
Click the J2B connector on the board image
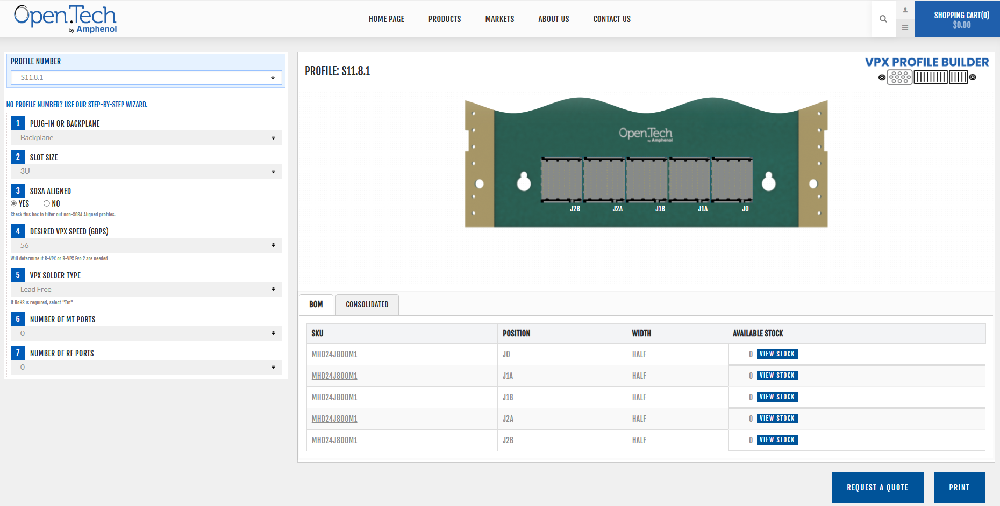tap(561, 180)
